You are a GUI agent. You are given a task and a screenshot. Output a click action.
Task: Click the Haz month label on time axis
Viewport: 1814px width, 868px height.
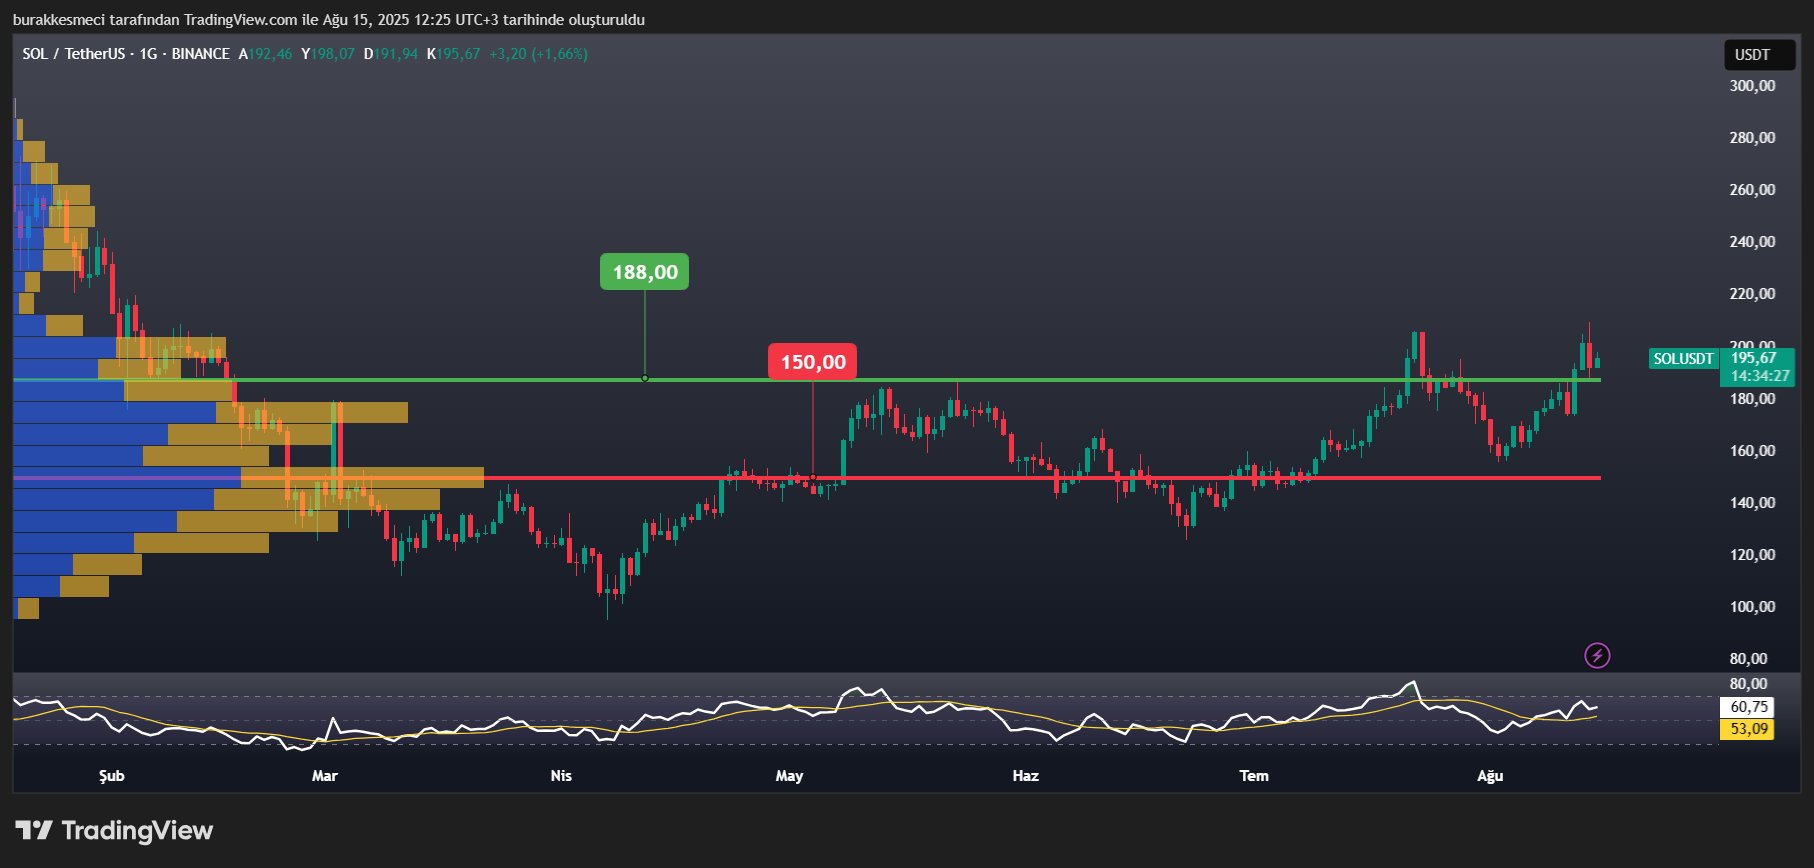point(1025,776)
